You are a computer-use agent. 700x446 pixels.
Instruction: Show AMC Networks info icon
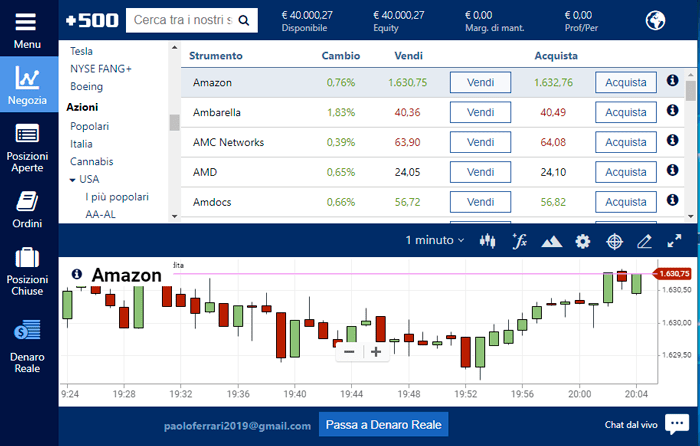click(x=672, y=140)
